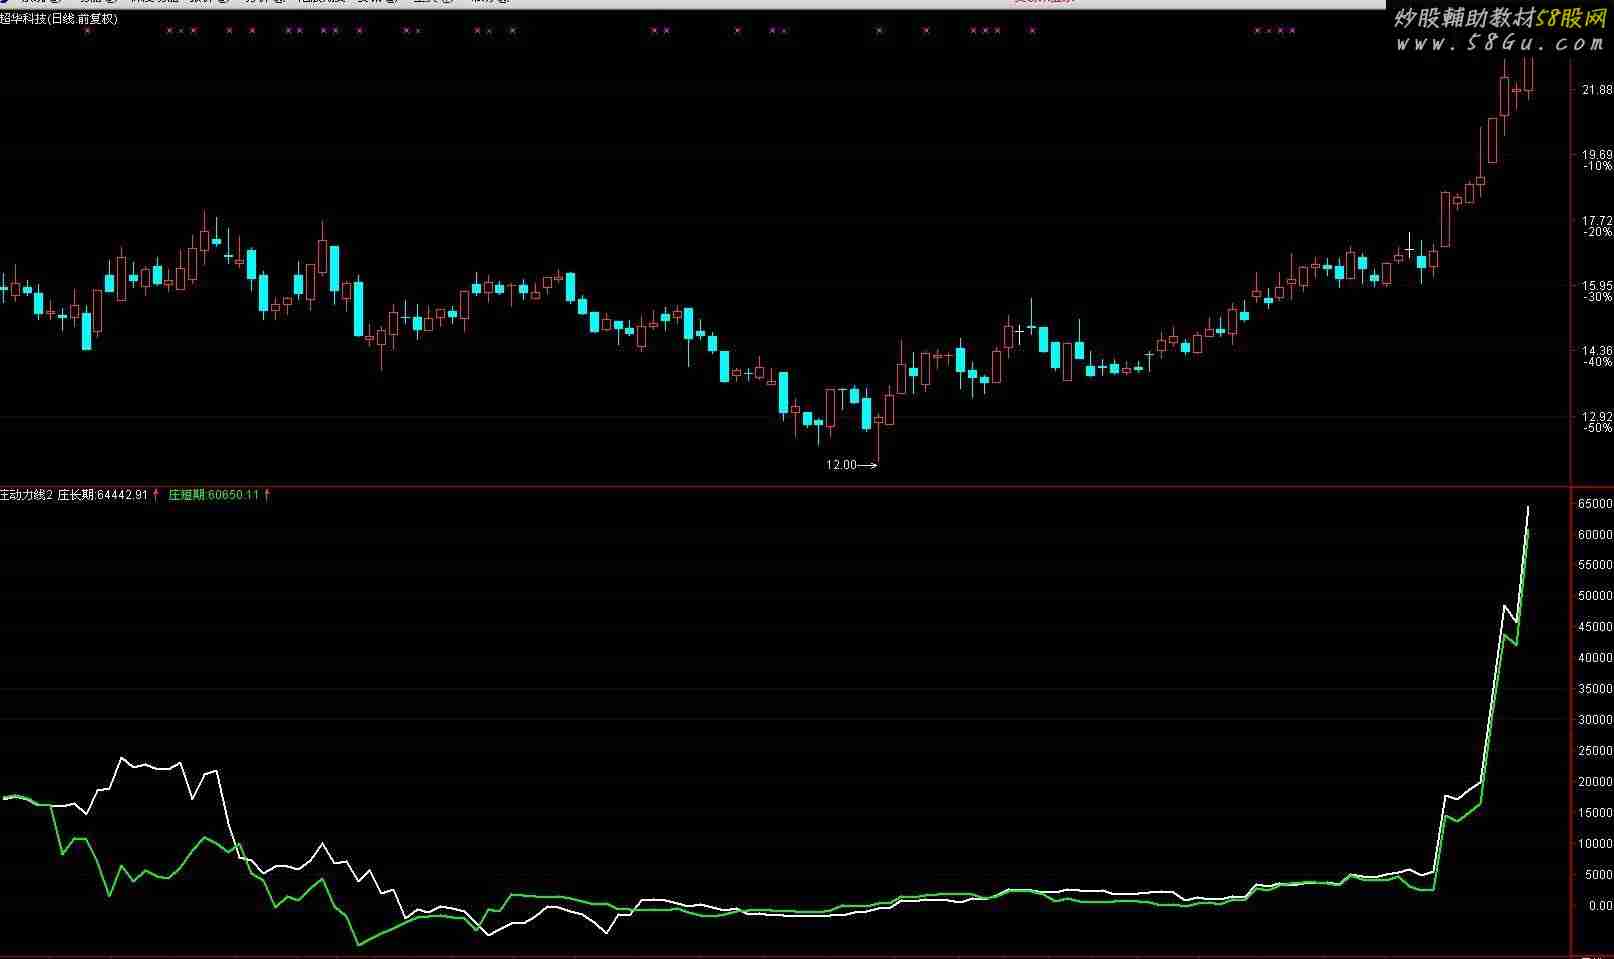Click the 19.69 price axis label
The image size is (1614, 959).
click(1597, 155)
